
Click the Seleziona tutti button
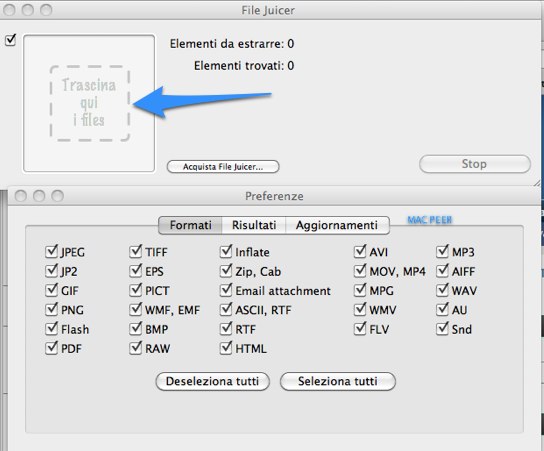pyautogui.click(x=338, y=381)
